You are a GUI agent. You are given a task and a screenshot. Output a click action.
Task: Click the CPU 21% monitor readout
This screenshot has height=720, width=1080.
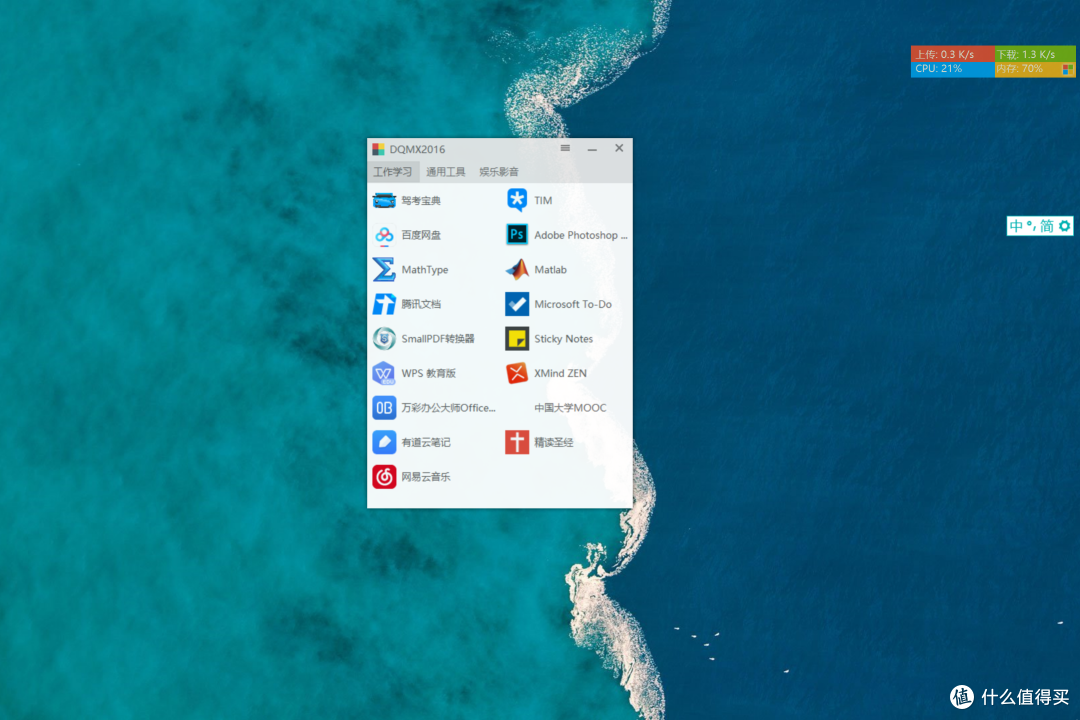coord(952,69)
